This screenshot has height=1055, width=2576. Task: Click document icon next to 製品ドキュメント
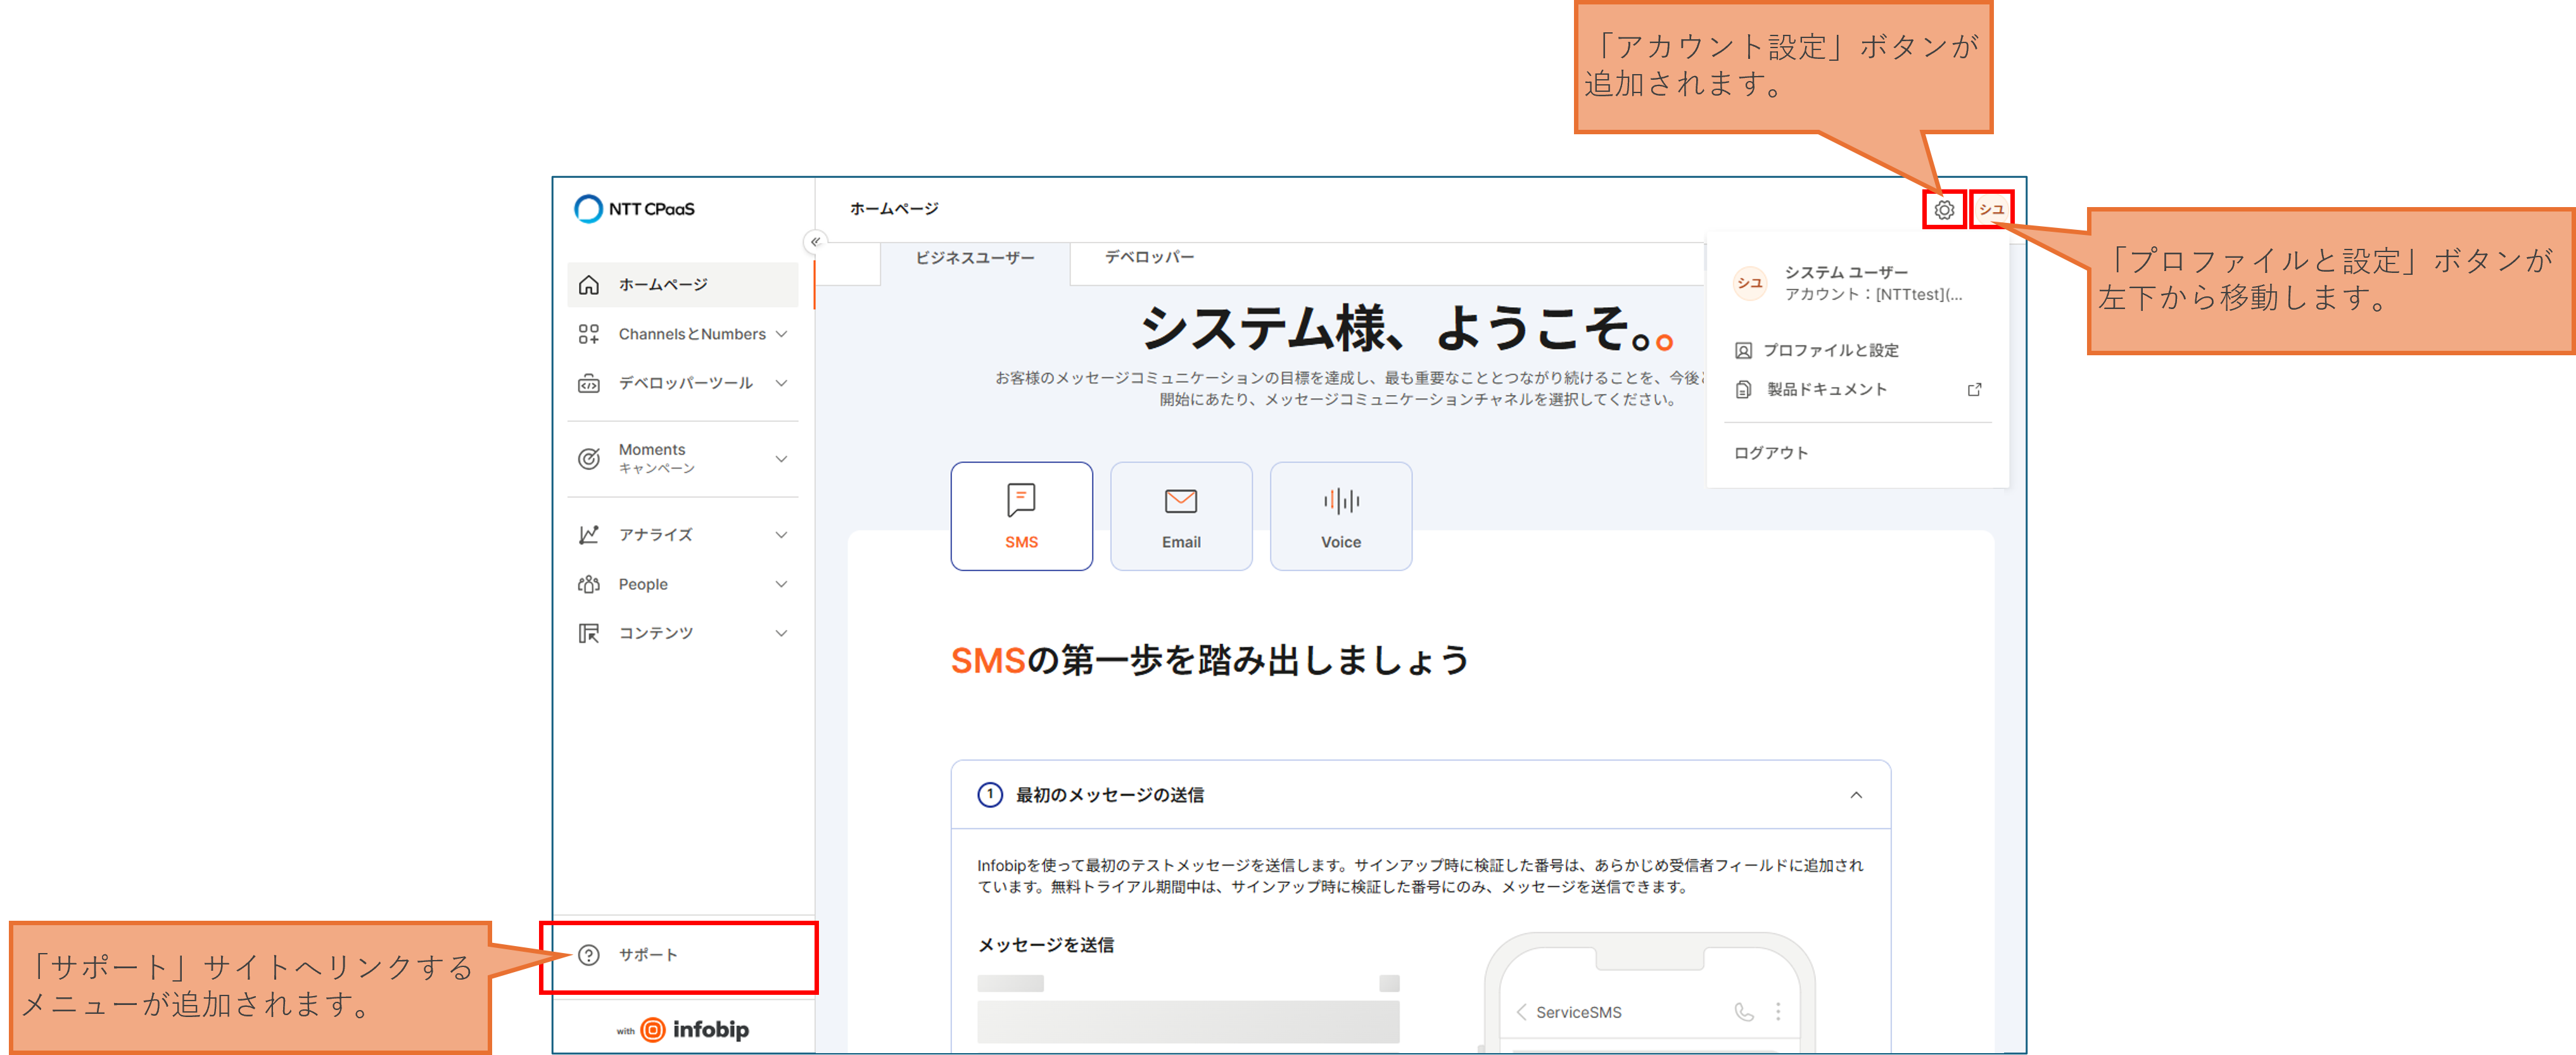(x=1743, y=389)
